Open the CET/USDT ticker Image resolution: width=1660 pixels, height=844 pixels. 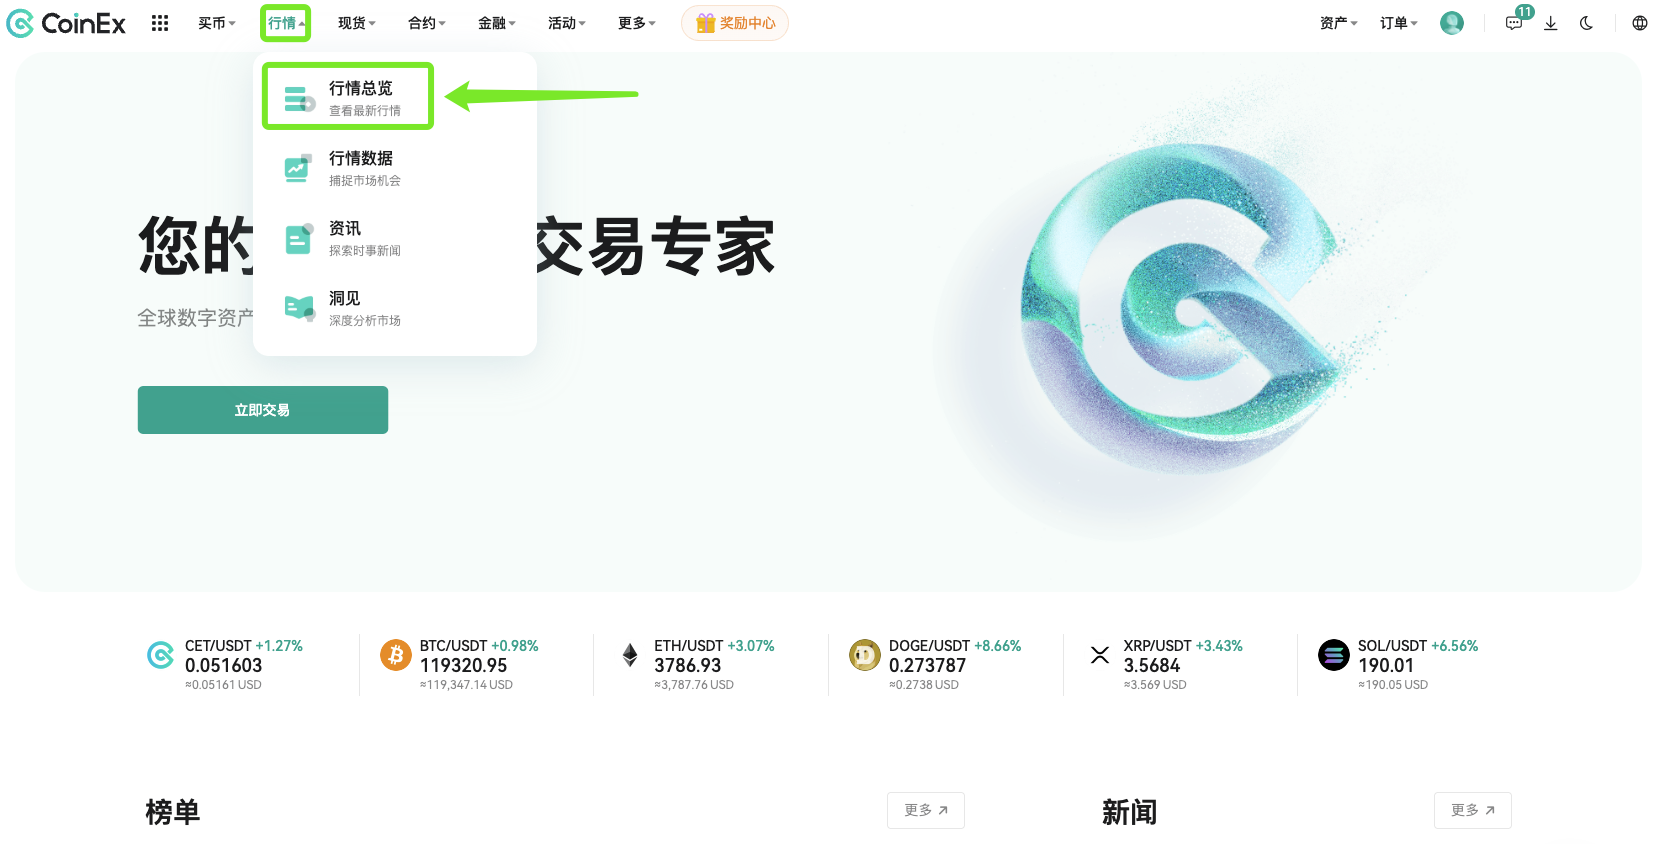226,665
